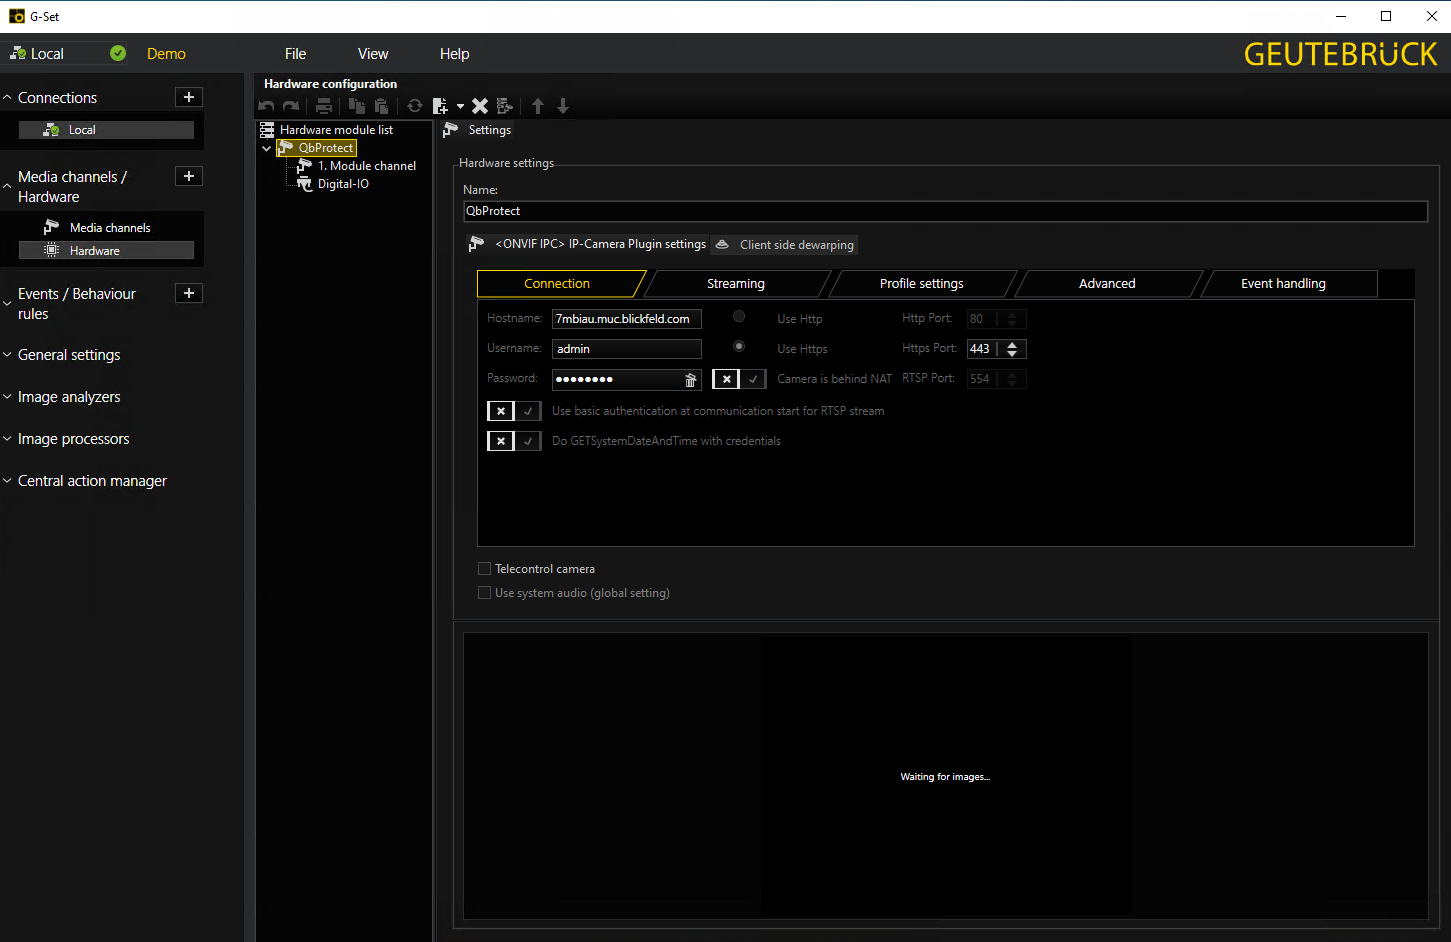Click the add new hardware module icon
This screenshot has width=1451, height=942.
[x=440, y=106]
